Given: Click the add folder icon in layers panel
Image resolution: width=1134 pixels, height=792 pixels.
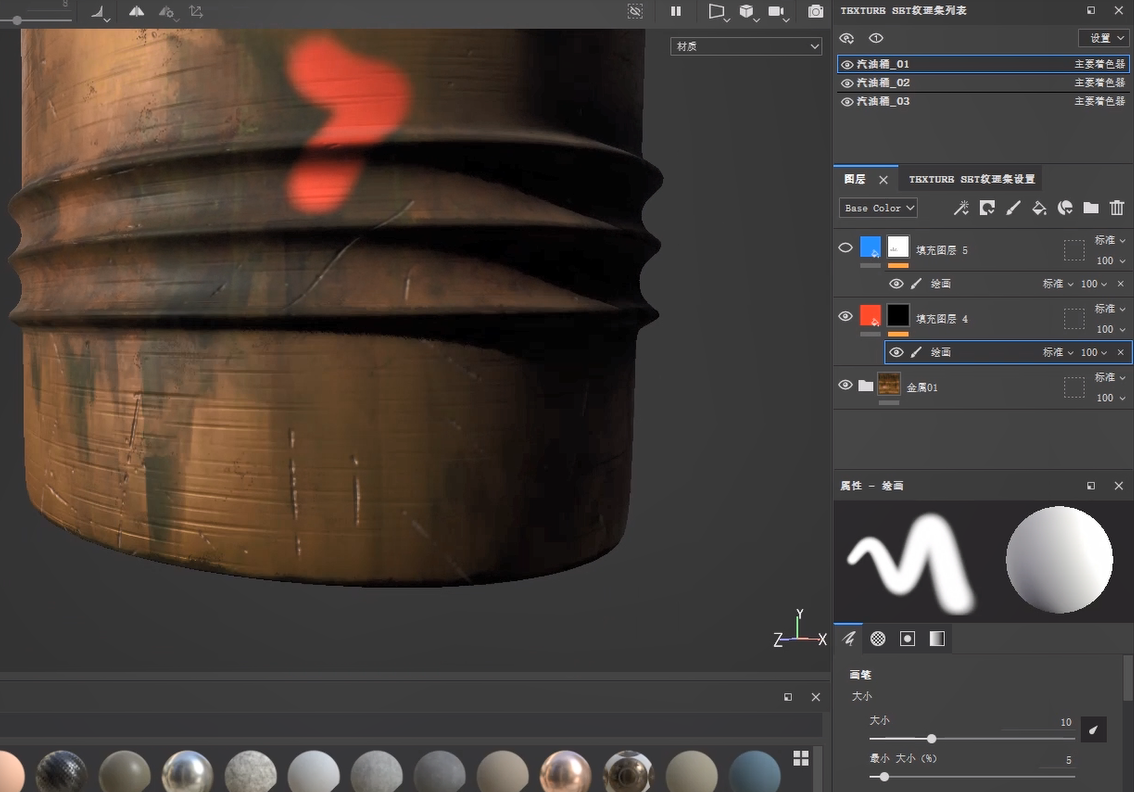Looking at the screenshot, I should coord(1091,208).
